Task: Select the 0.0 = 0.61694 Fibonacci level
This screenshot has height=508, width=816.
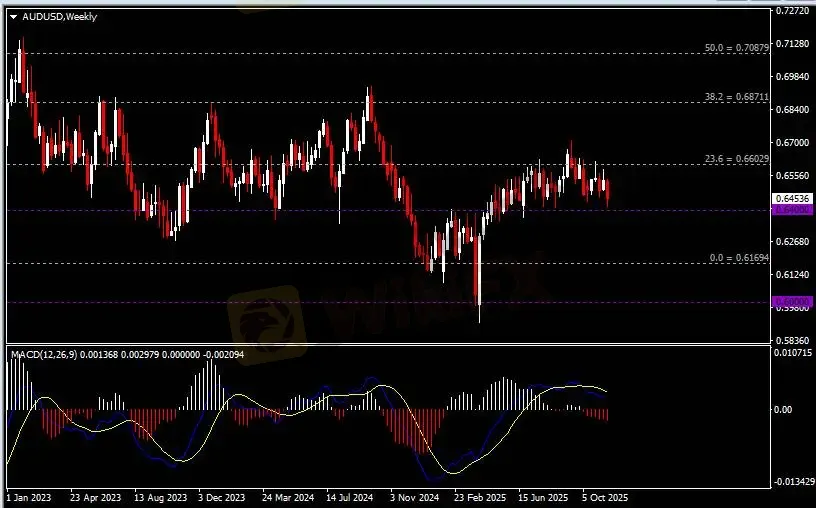Action: tap(738, 258)
